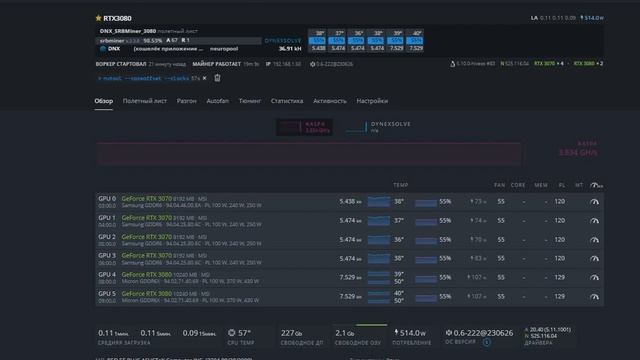Click the 5.438 hashrate in GPU 0 row
This screenshot has height=360, width=640.
pos(350,202)
